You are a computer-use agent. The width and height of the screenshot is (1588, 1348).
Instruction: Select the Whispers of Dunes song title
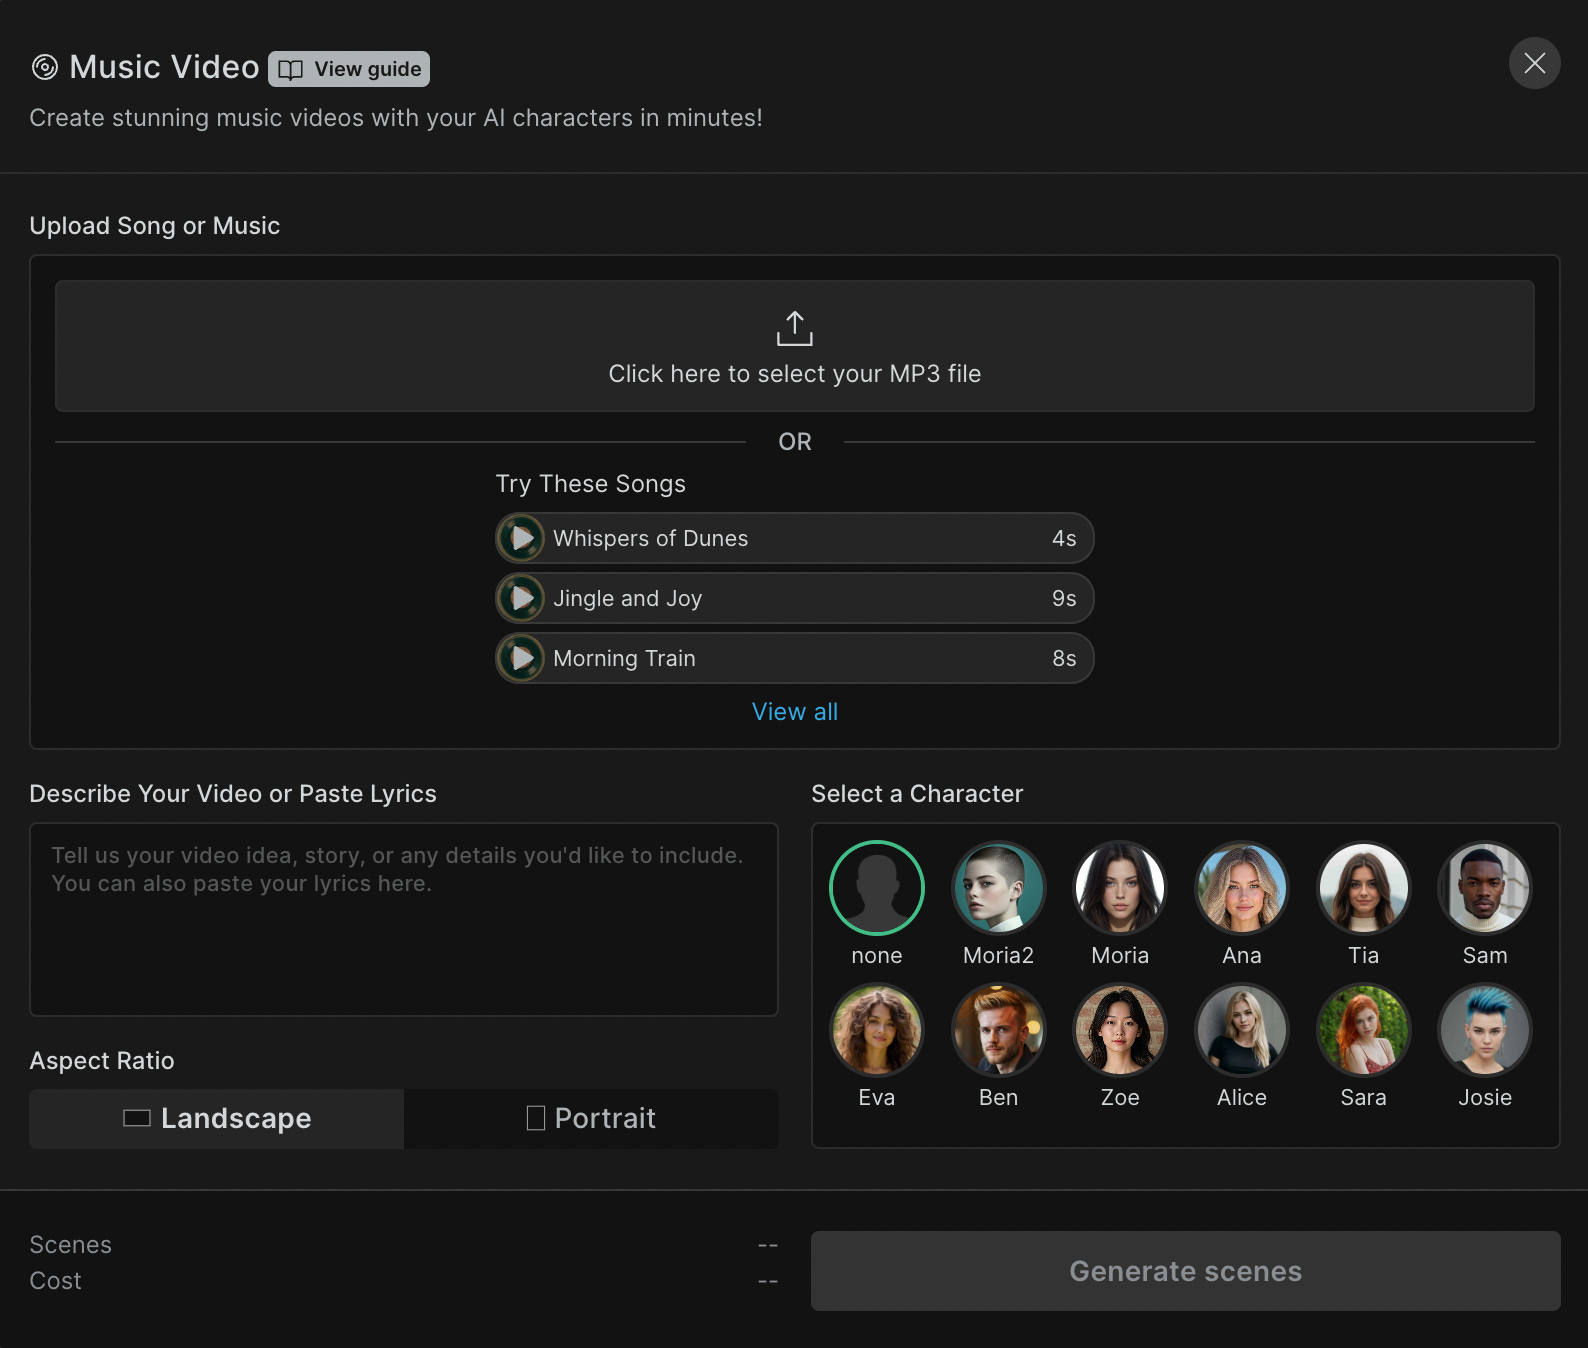click(650, 538)
